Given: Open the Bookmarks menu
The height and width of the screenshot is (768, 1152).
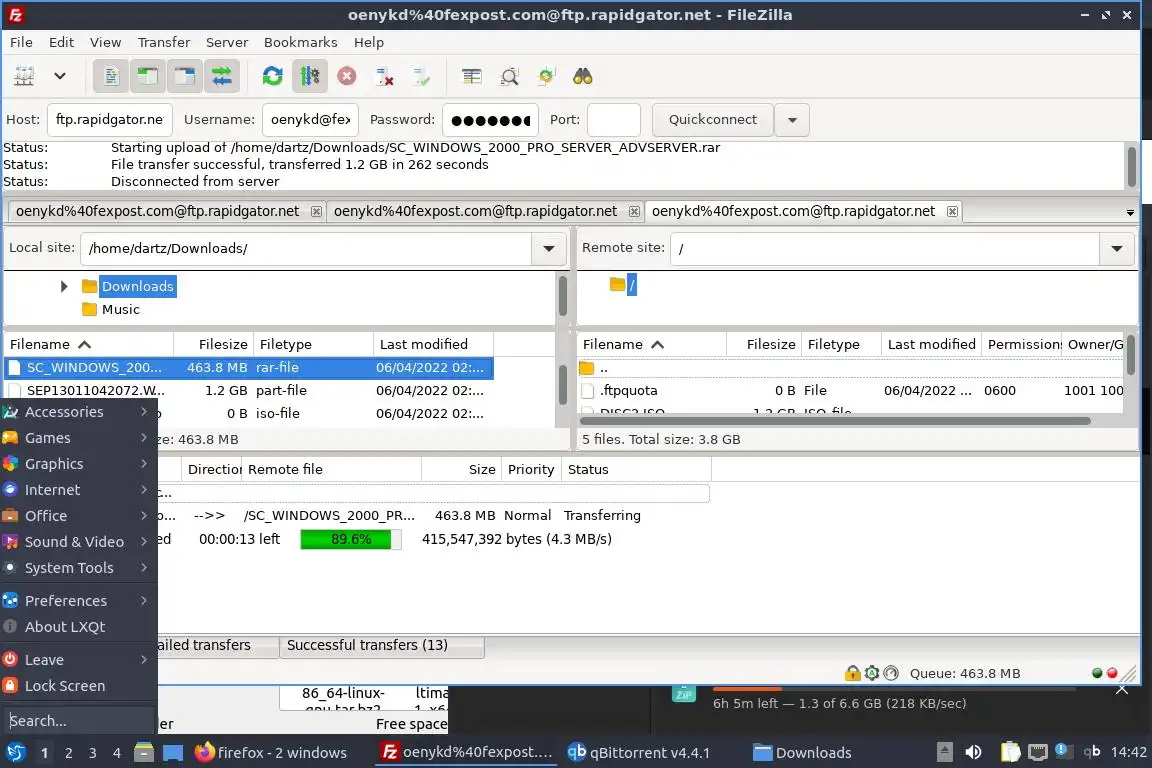Looking at the screenshot, I should [x=300, y=42].
